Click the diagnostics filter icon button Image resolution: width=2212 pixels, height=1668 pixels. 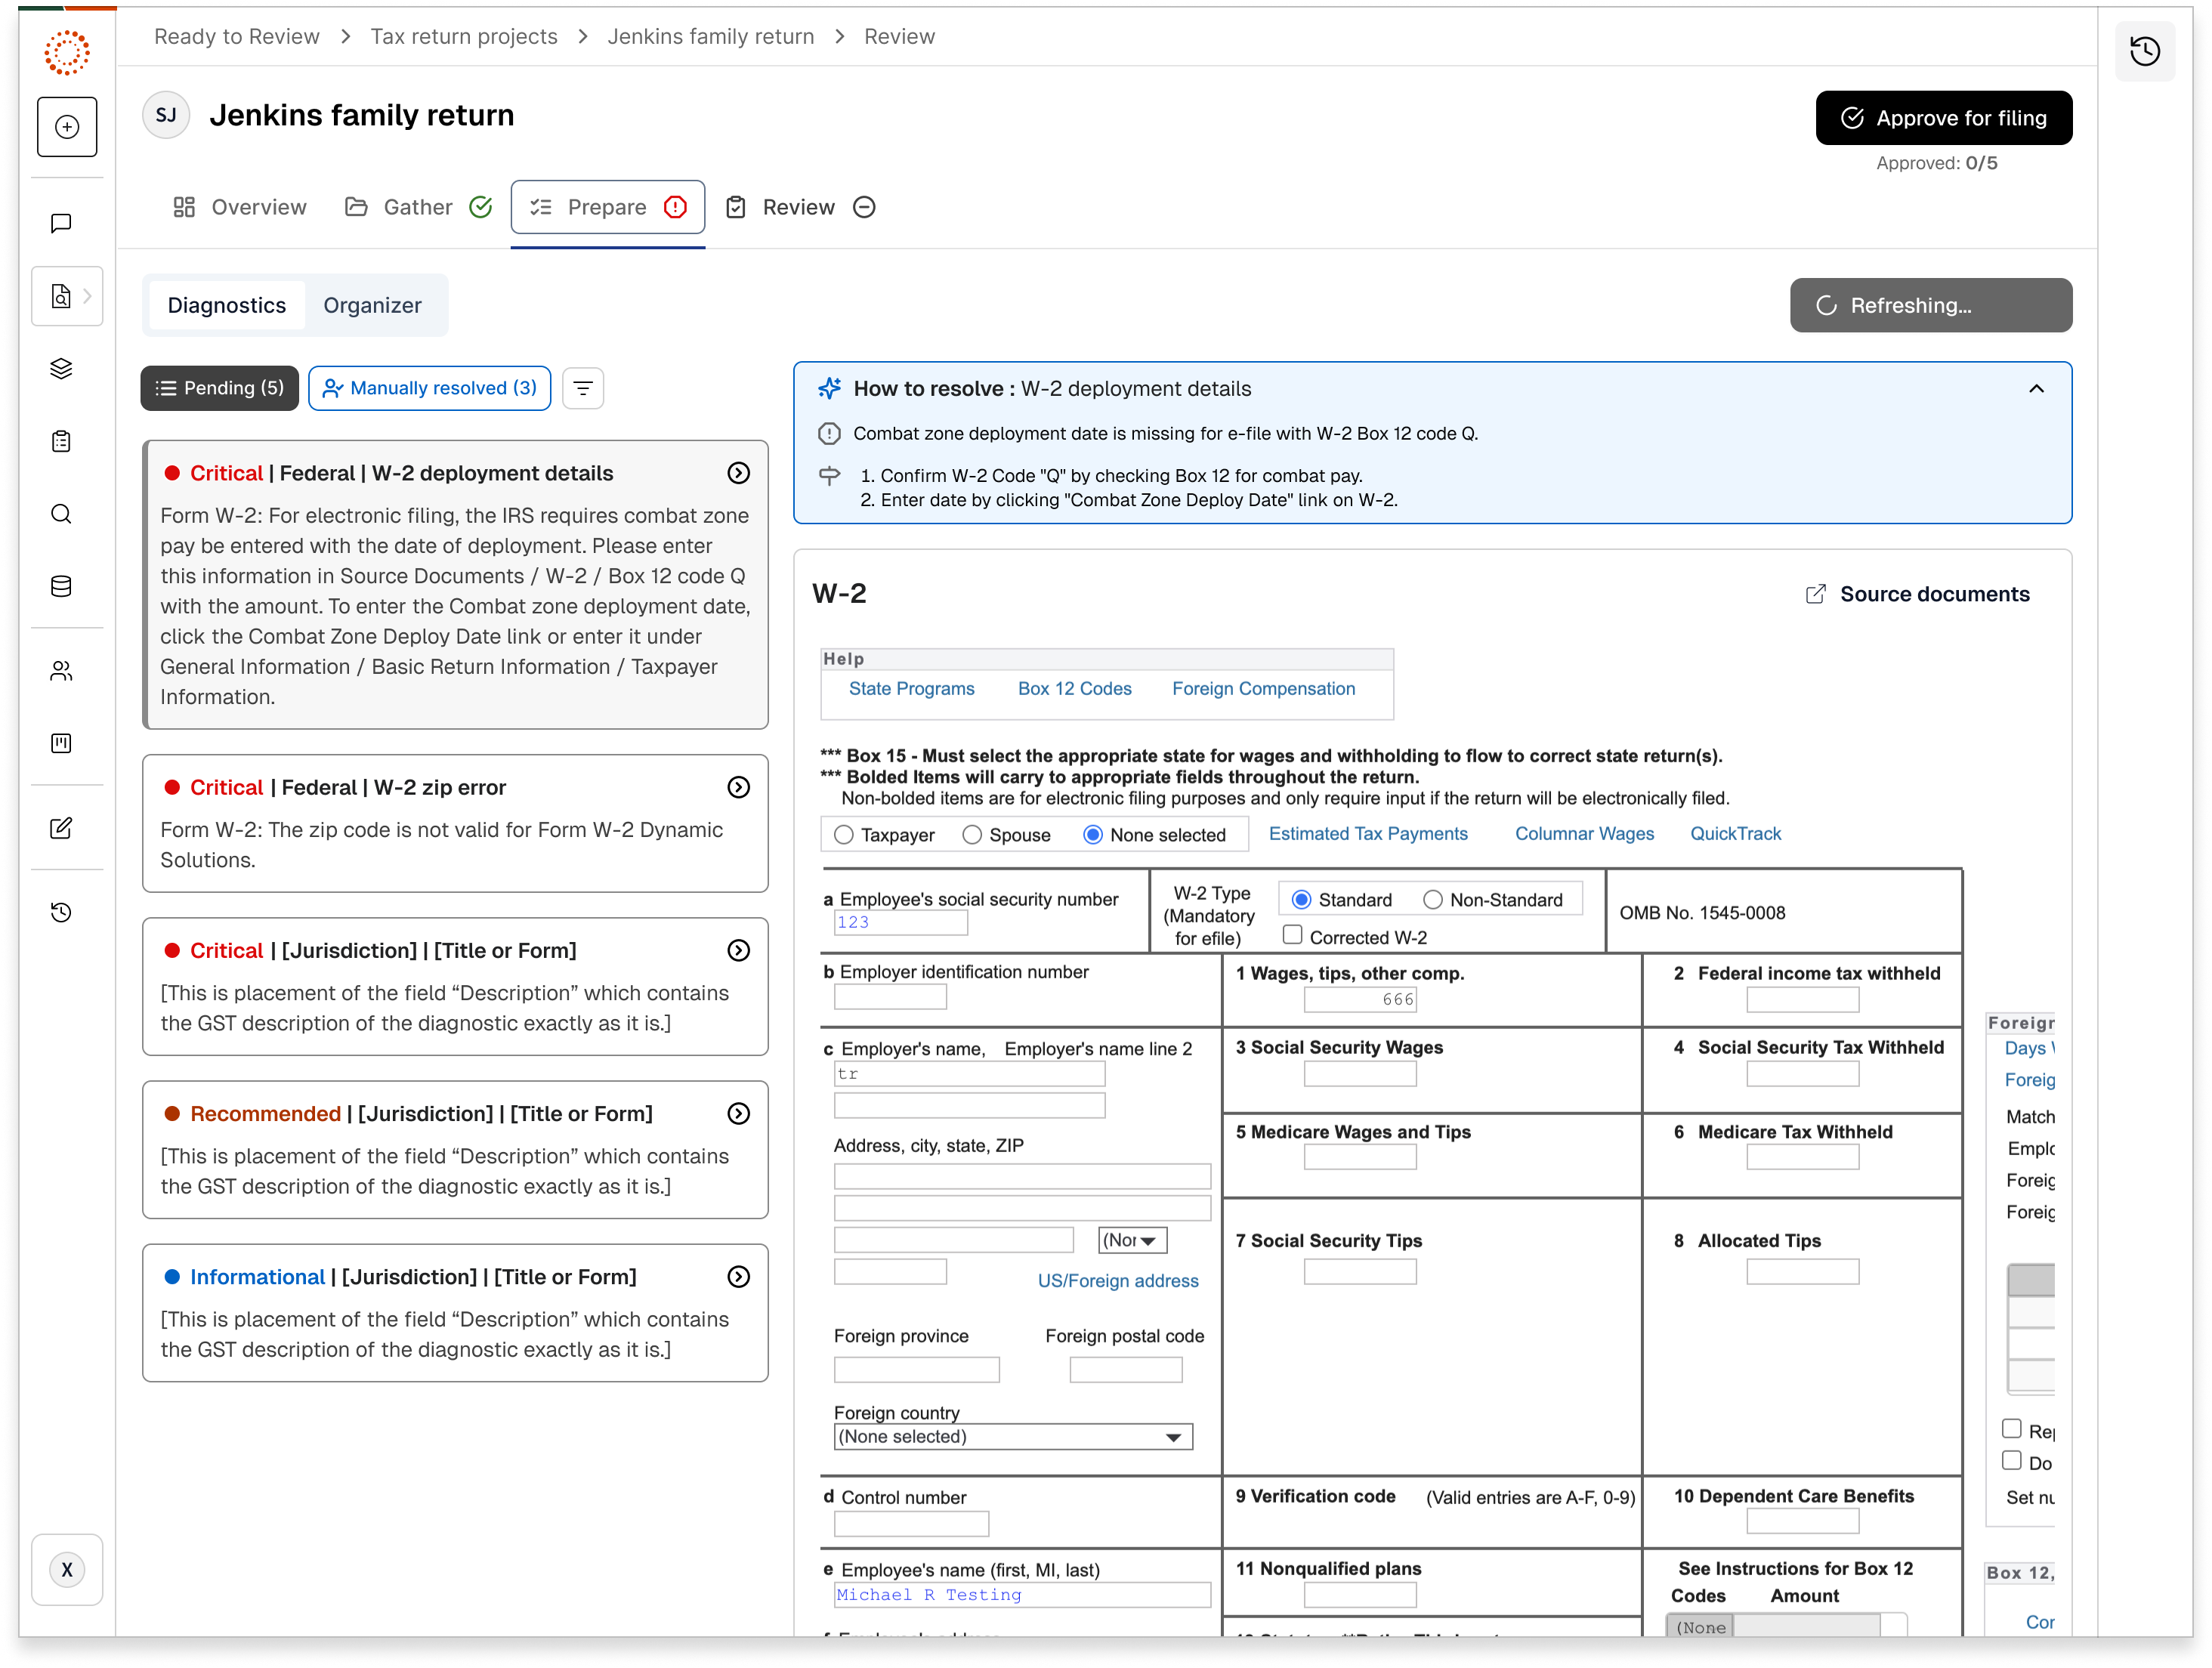coord(583,388)
